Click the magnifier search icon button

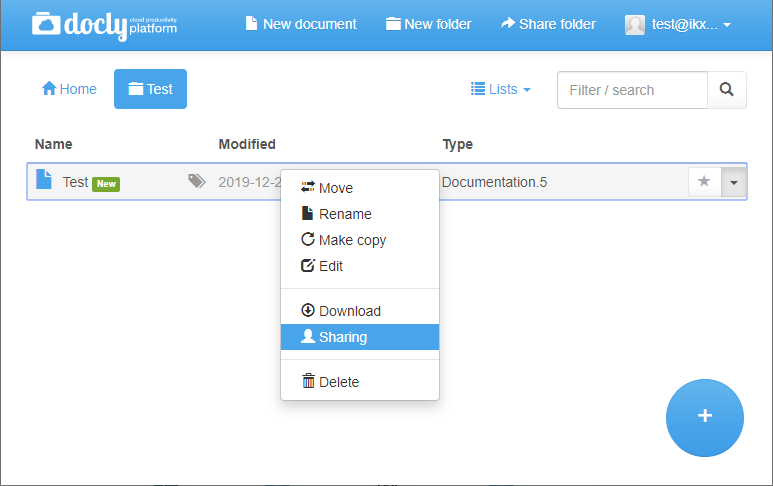[x=727, y=90]
